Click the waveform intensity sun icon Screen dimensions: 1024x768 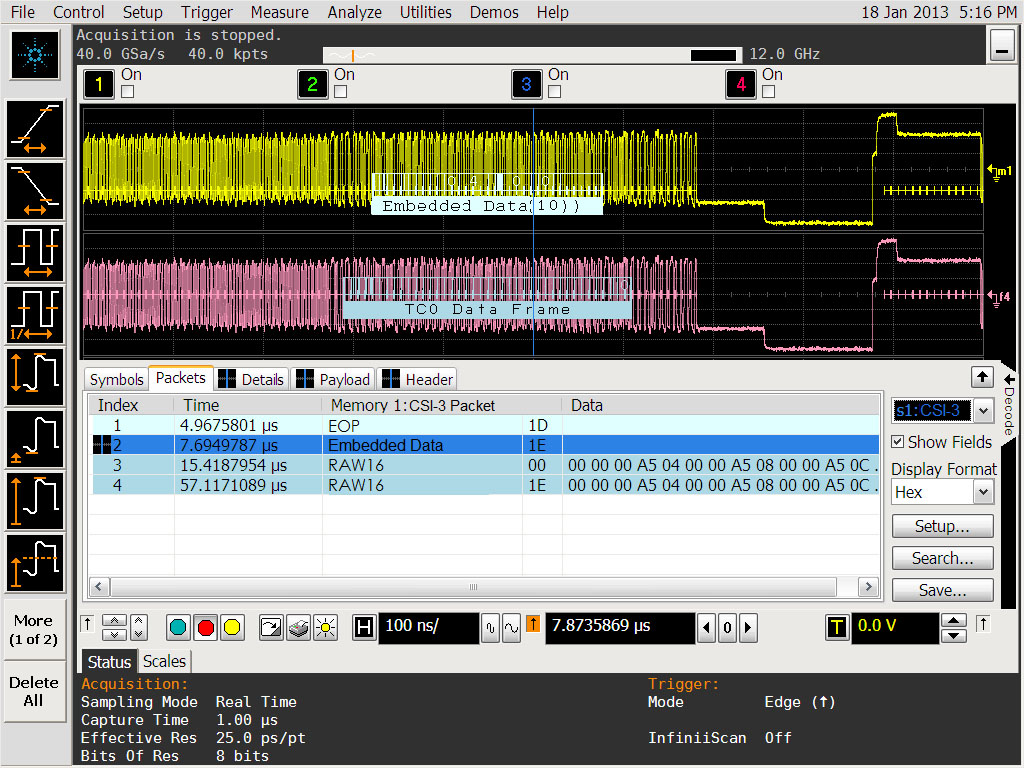tap(325, 627)
